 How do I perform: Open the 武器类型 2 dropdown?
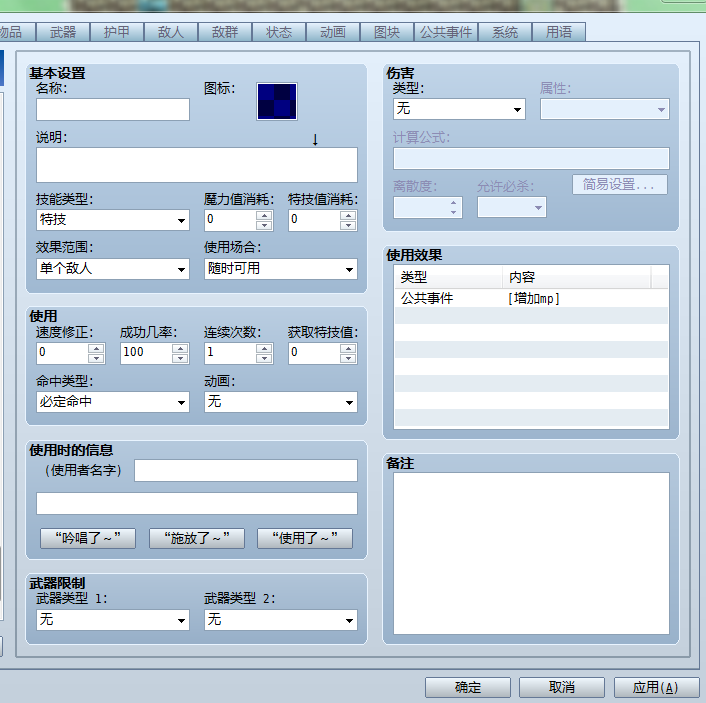coord(281,620)
